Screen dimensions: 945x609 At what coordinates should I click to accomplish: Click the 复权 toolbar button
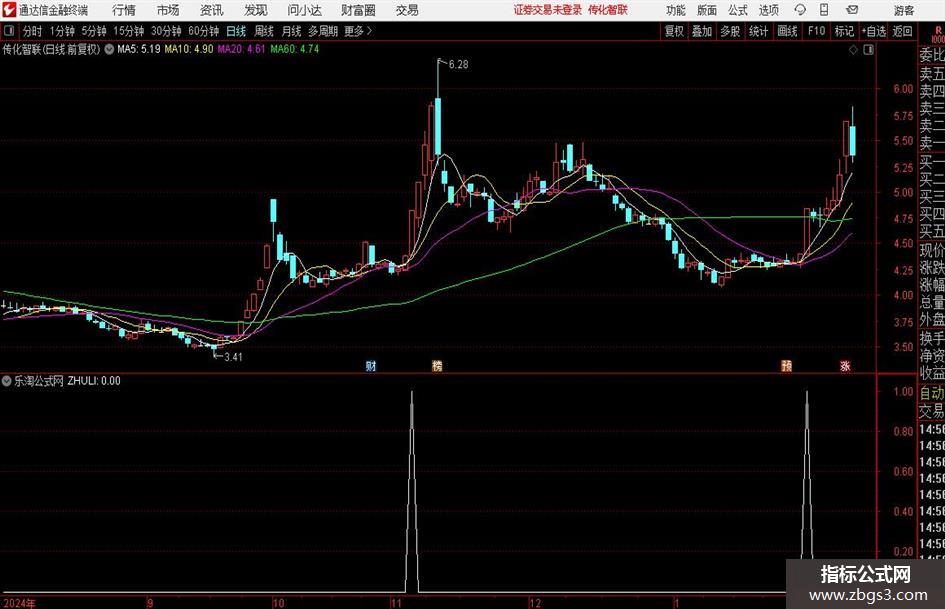pyautogui.click(x=674, y=31)
